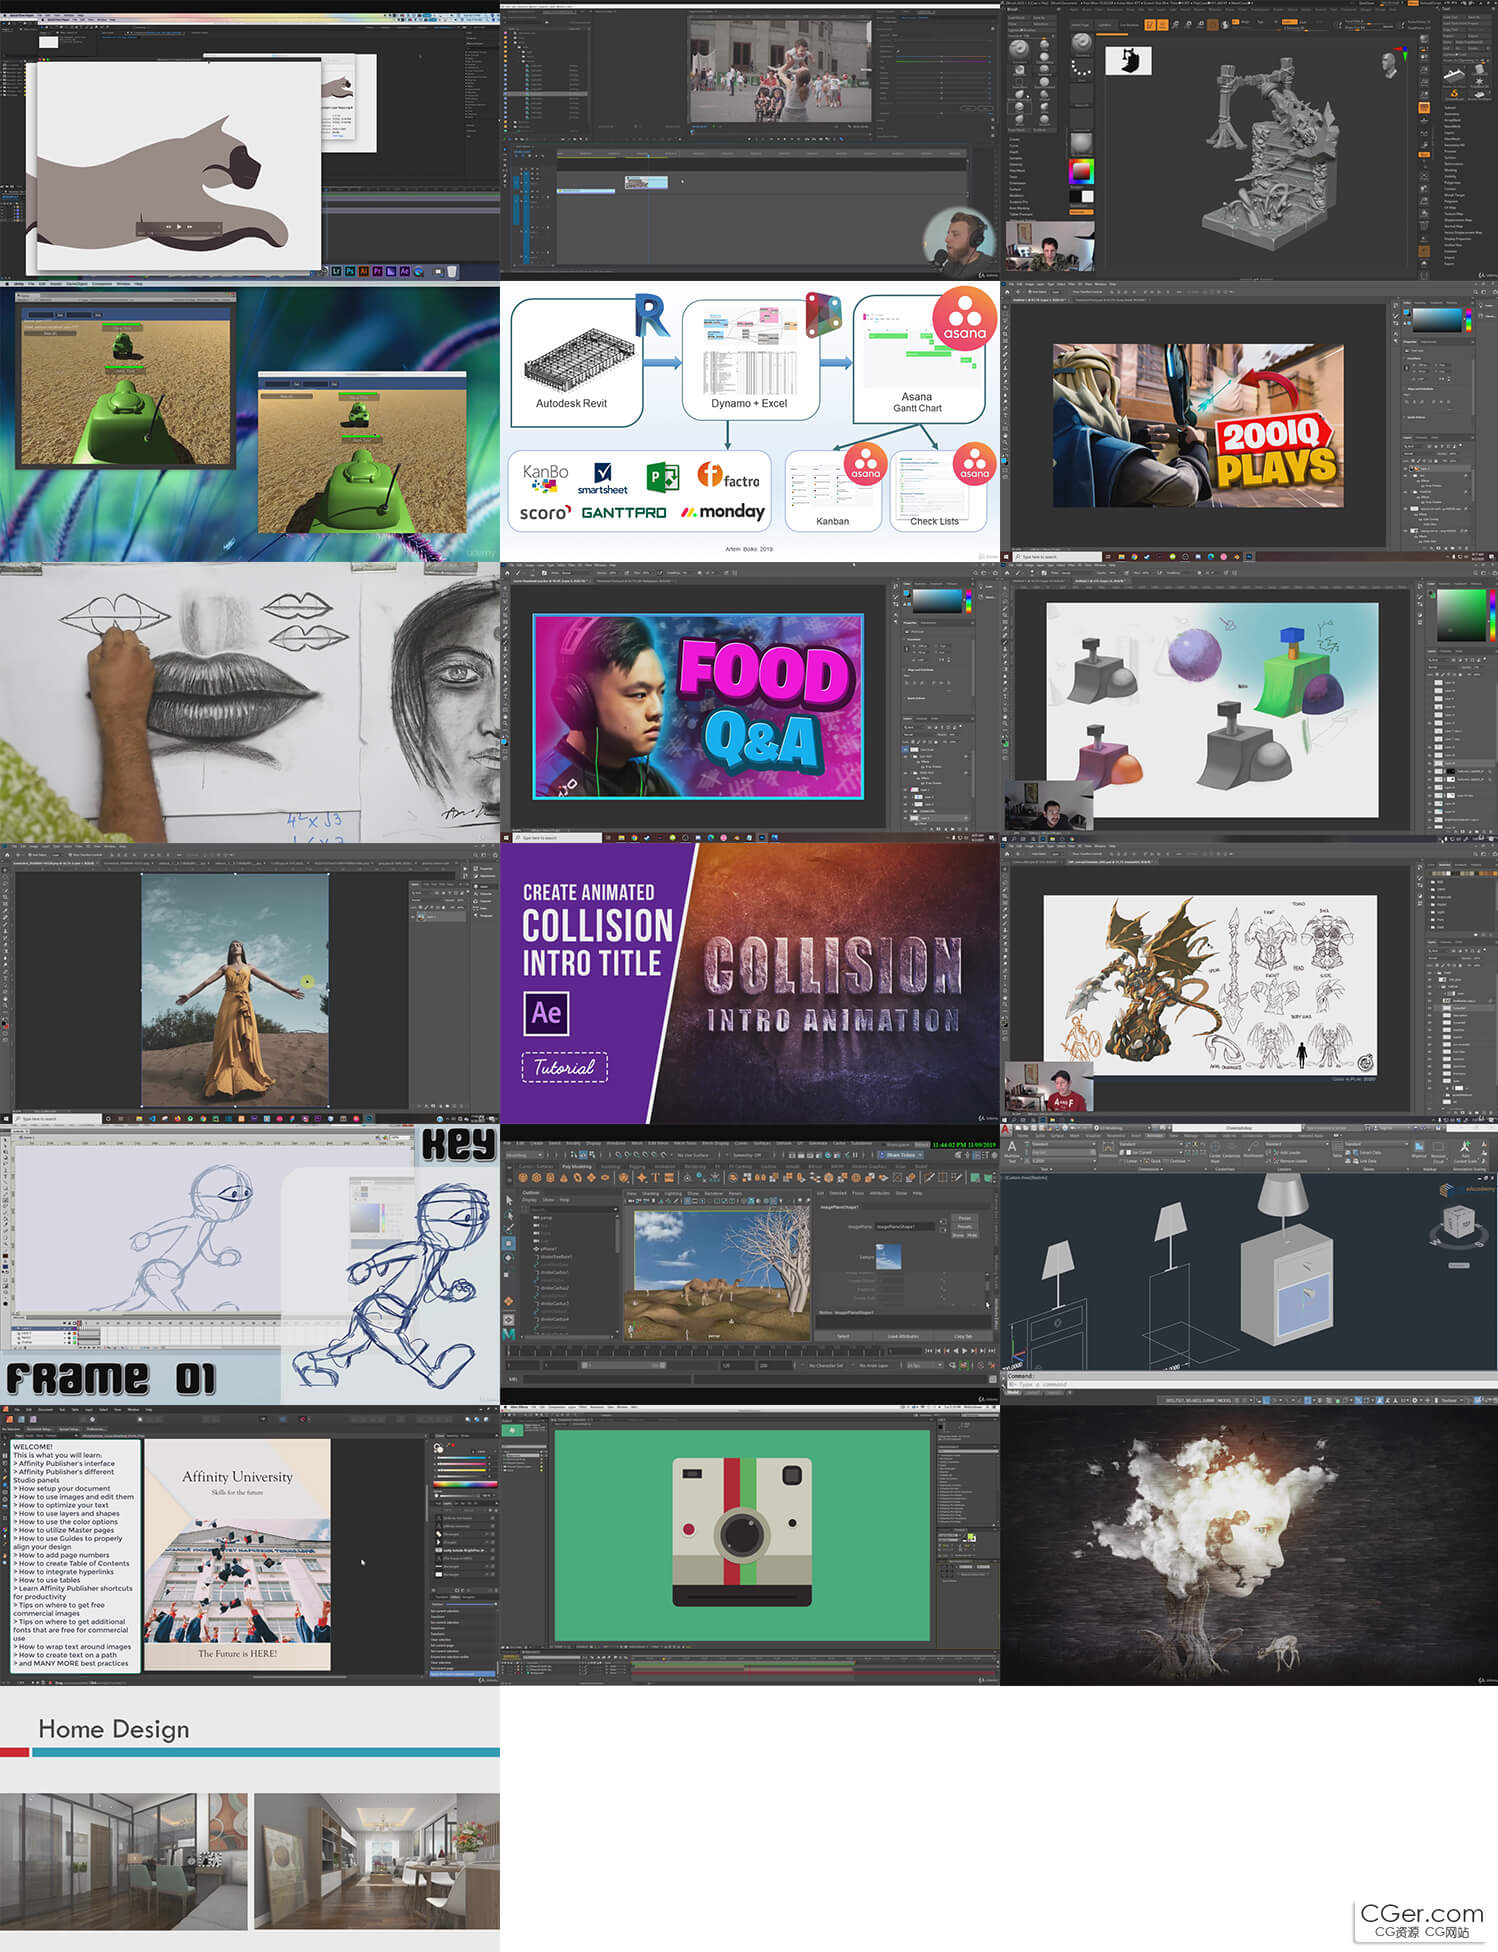Screen dimensions: 1498x1952
Task: Click the Select button in Maya Attribute Editor
Action: (843, 1336)
